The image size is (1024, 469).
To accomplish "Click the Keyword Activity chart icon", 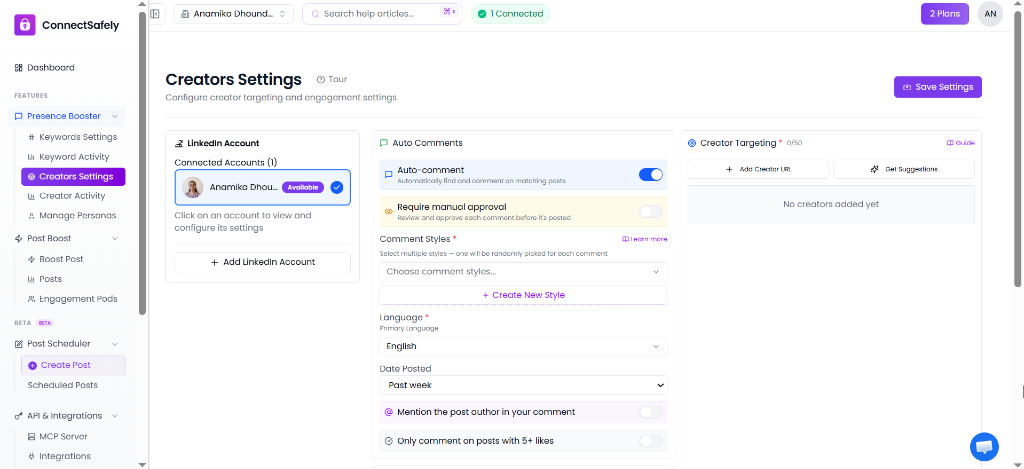I will click(x=31, y=157).
